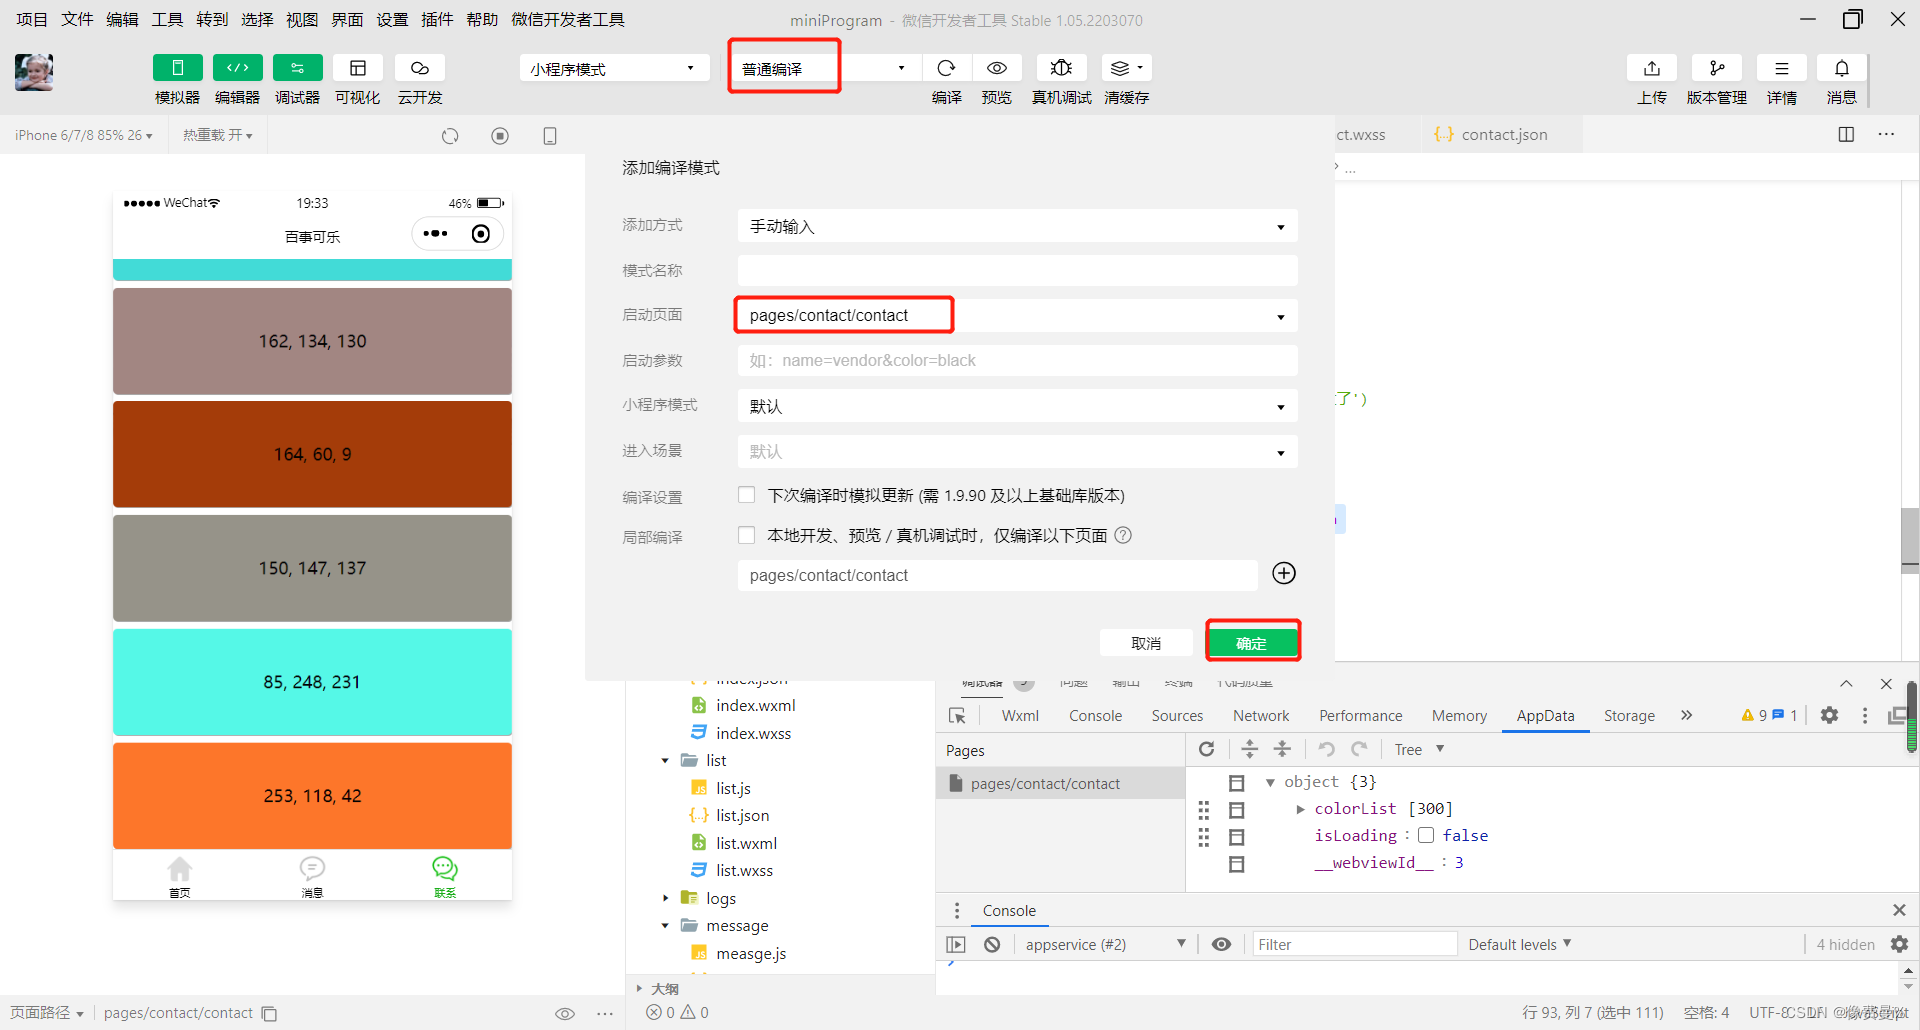Open the 项目 menu

pos(32,19)
